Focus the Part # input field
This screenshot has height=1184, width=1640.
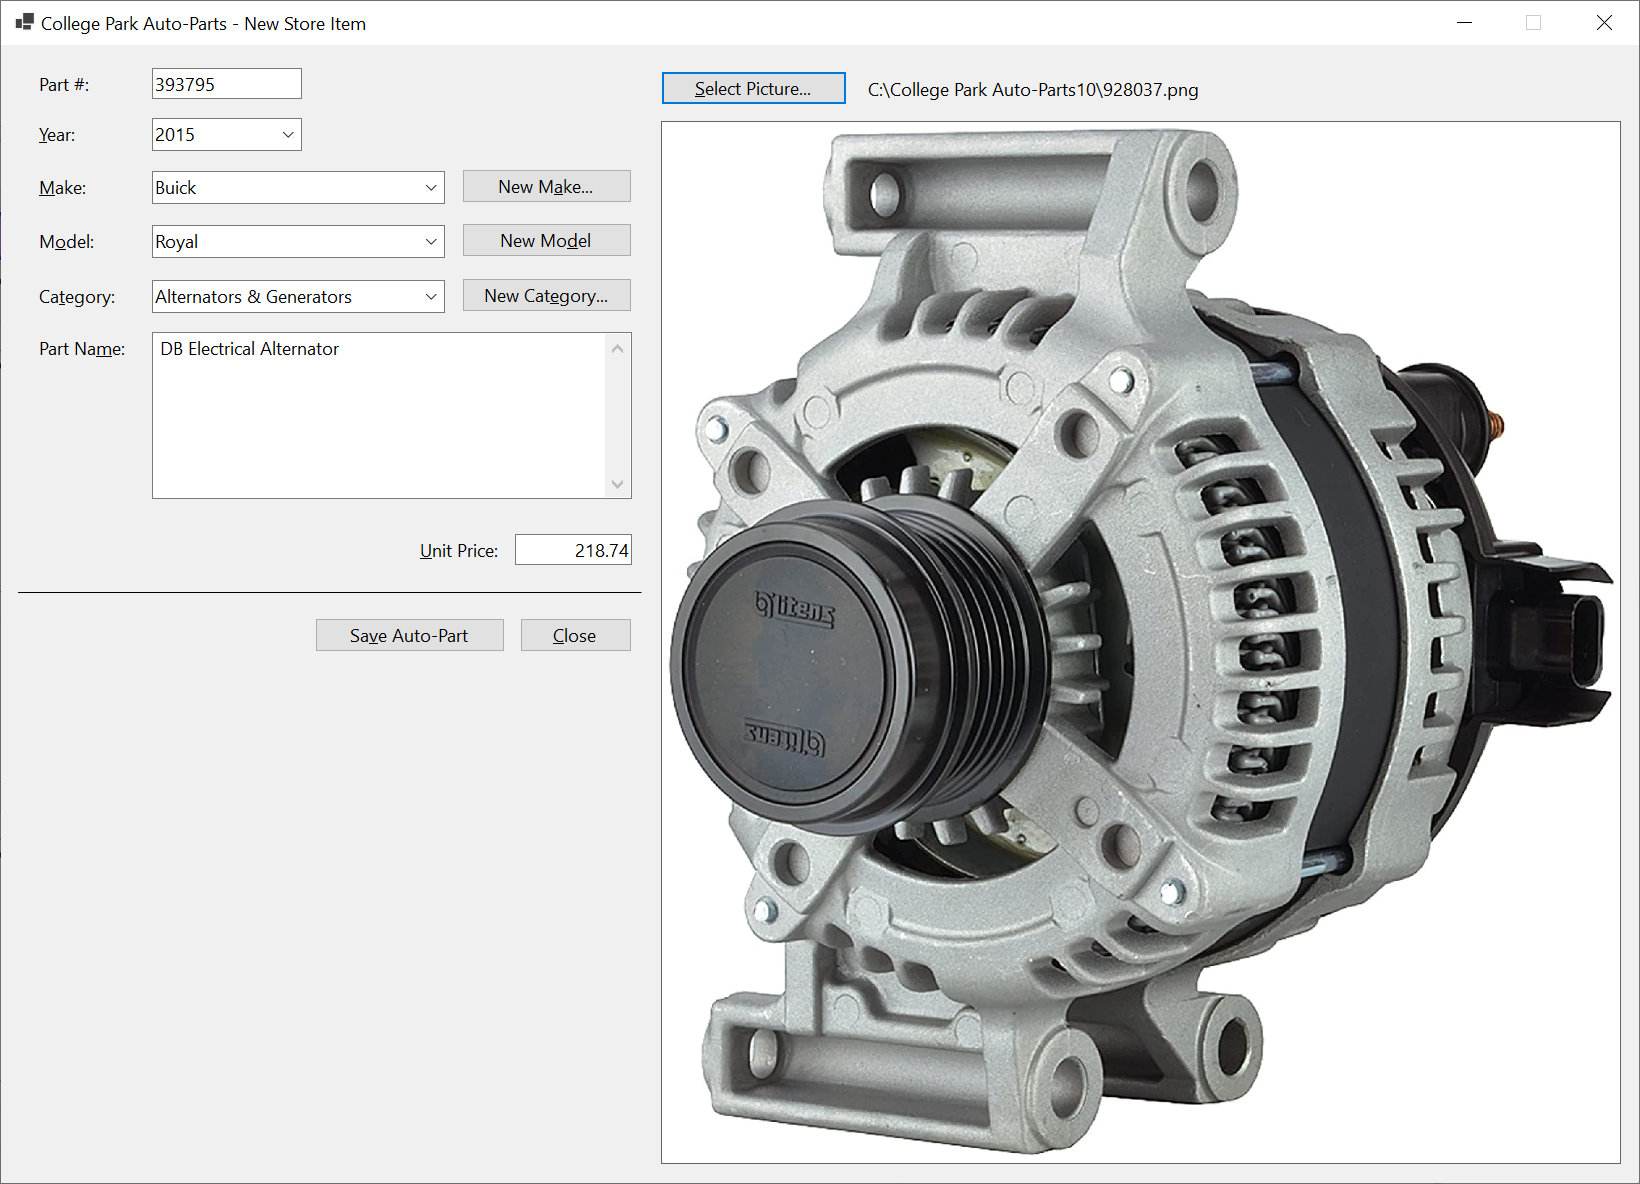[226, 84]
